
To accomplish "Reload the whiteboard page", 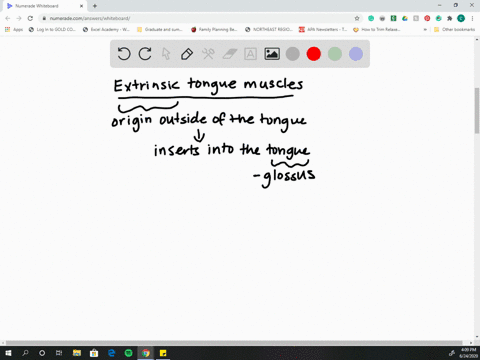I will [x=30, y=18].
